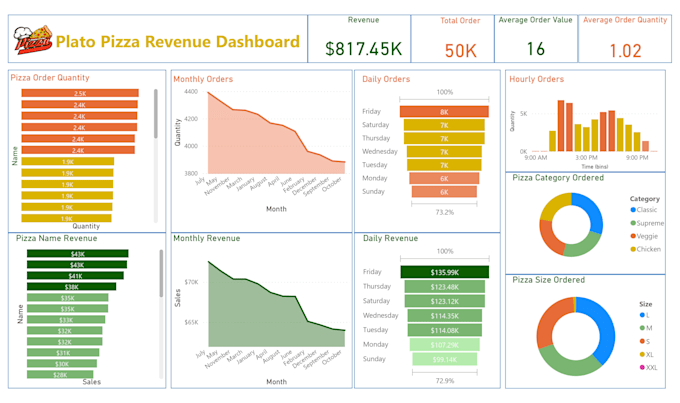This screenshot has height=403, width=680.
Task: Click the Pizza Order Quantity vertical scrollbar
Action: pyautogui.click(x=156, y=114)
